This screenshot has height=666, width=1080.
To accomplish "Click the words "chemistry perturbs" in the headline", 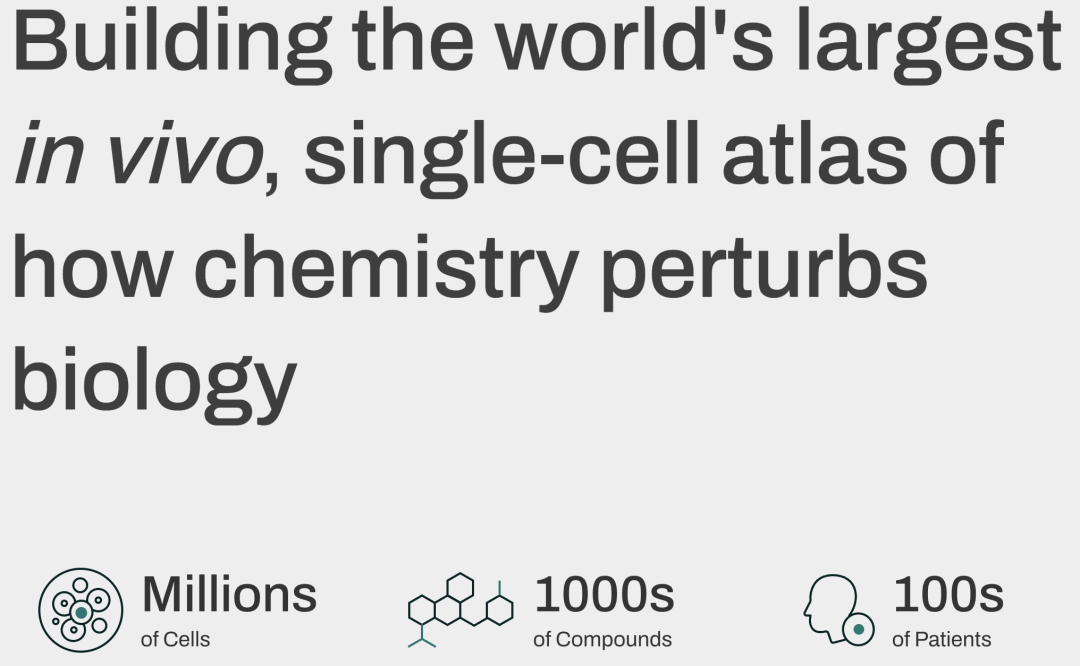I will click(561, 271).
